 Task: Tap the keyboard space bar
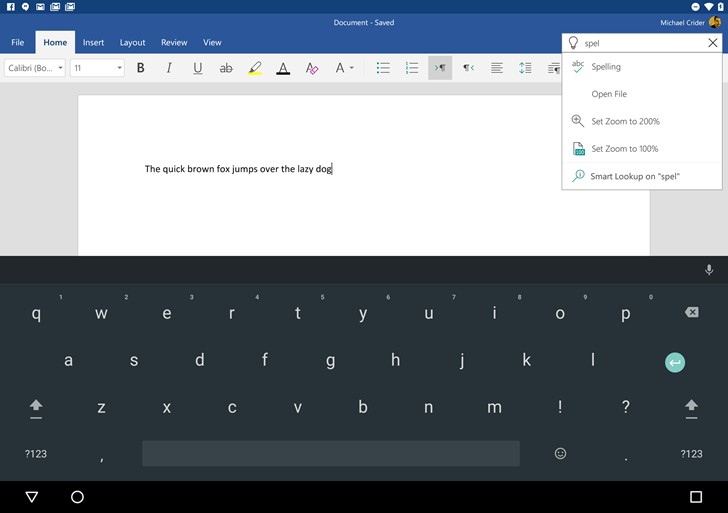pyautogui.click(x=331, y=454)
